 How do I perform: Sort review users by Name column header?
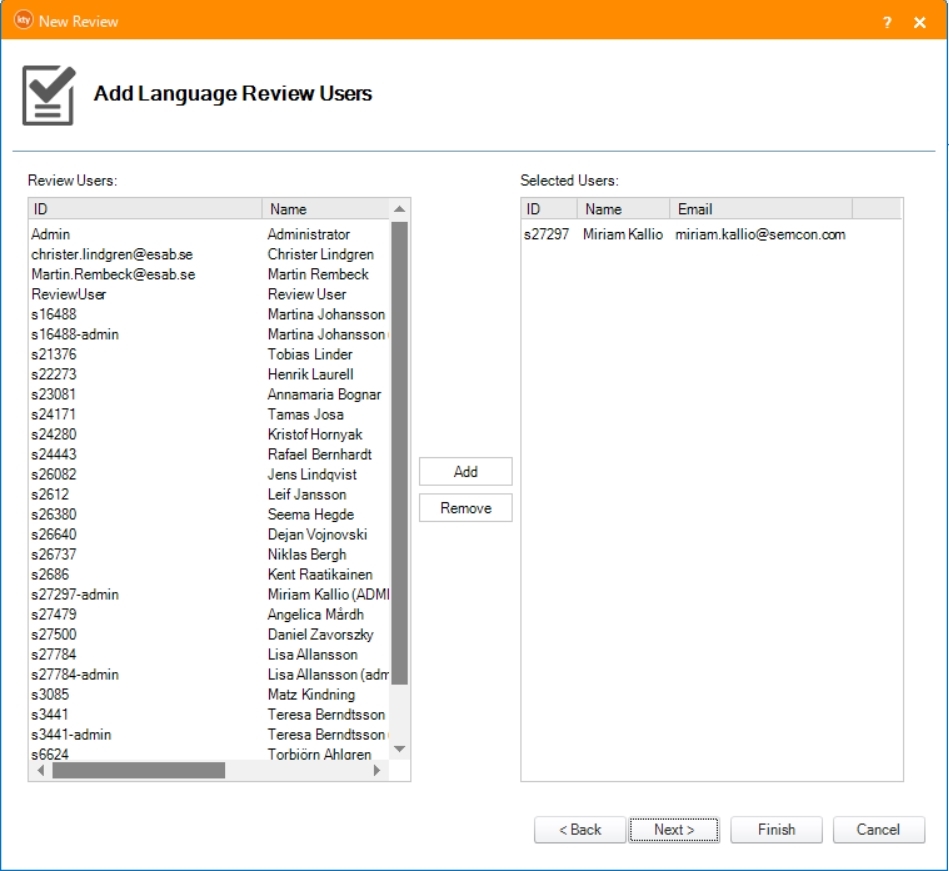click(x=325, y=209)
